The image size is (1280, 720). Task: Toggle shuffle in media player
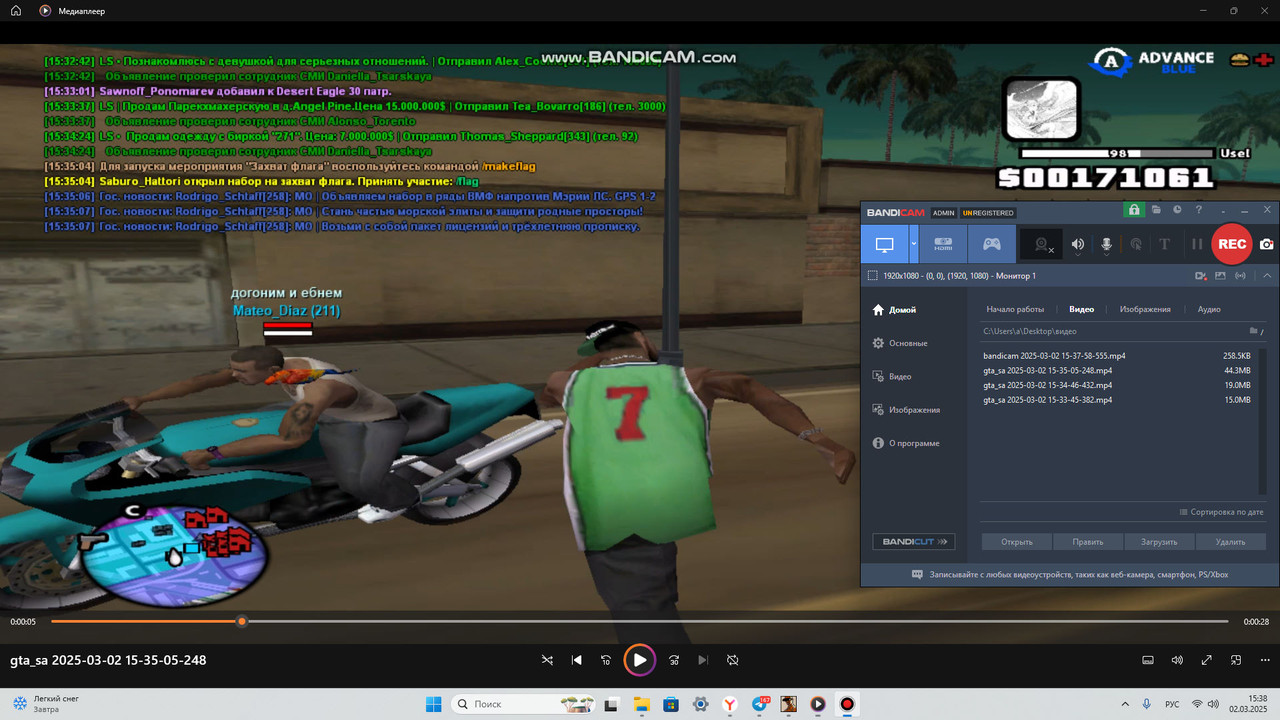point(547,660)
